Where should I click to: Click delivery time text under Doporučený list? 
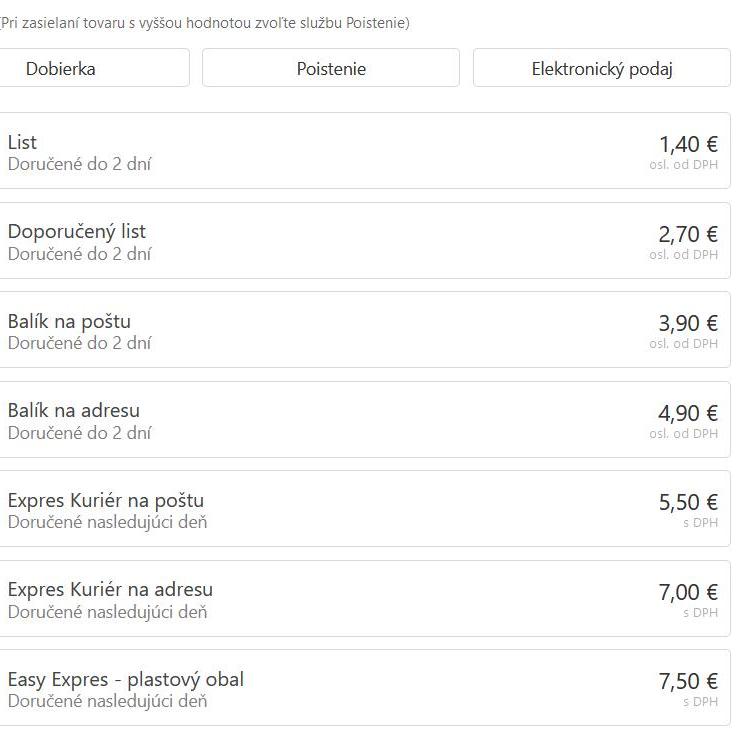(80, 254)
